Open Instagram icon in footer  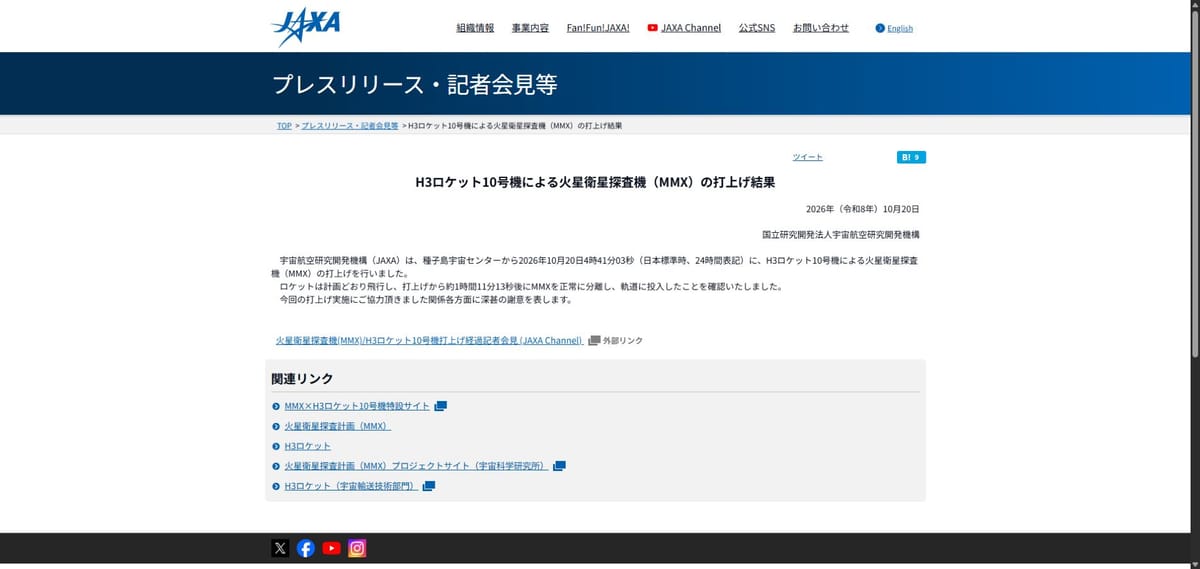point(357,548)
